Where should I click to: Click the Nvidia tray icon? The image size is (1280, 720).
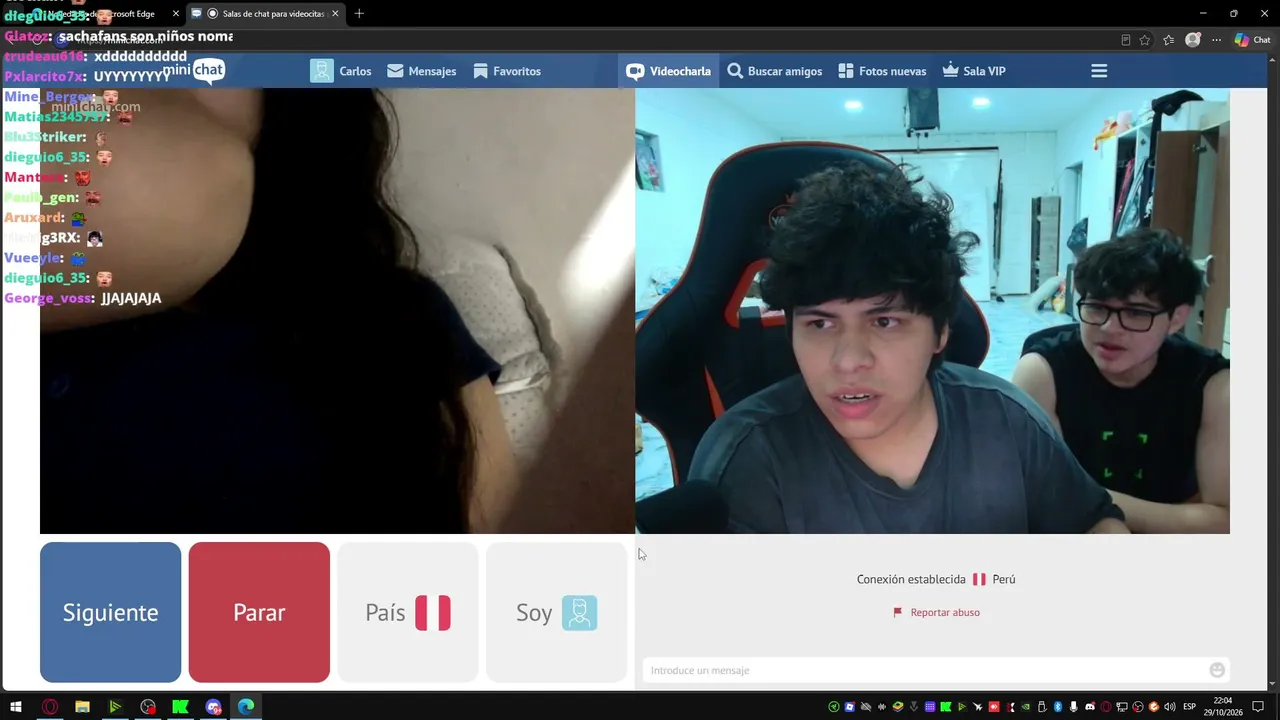[x=1026, y=707]
